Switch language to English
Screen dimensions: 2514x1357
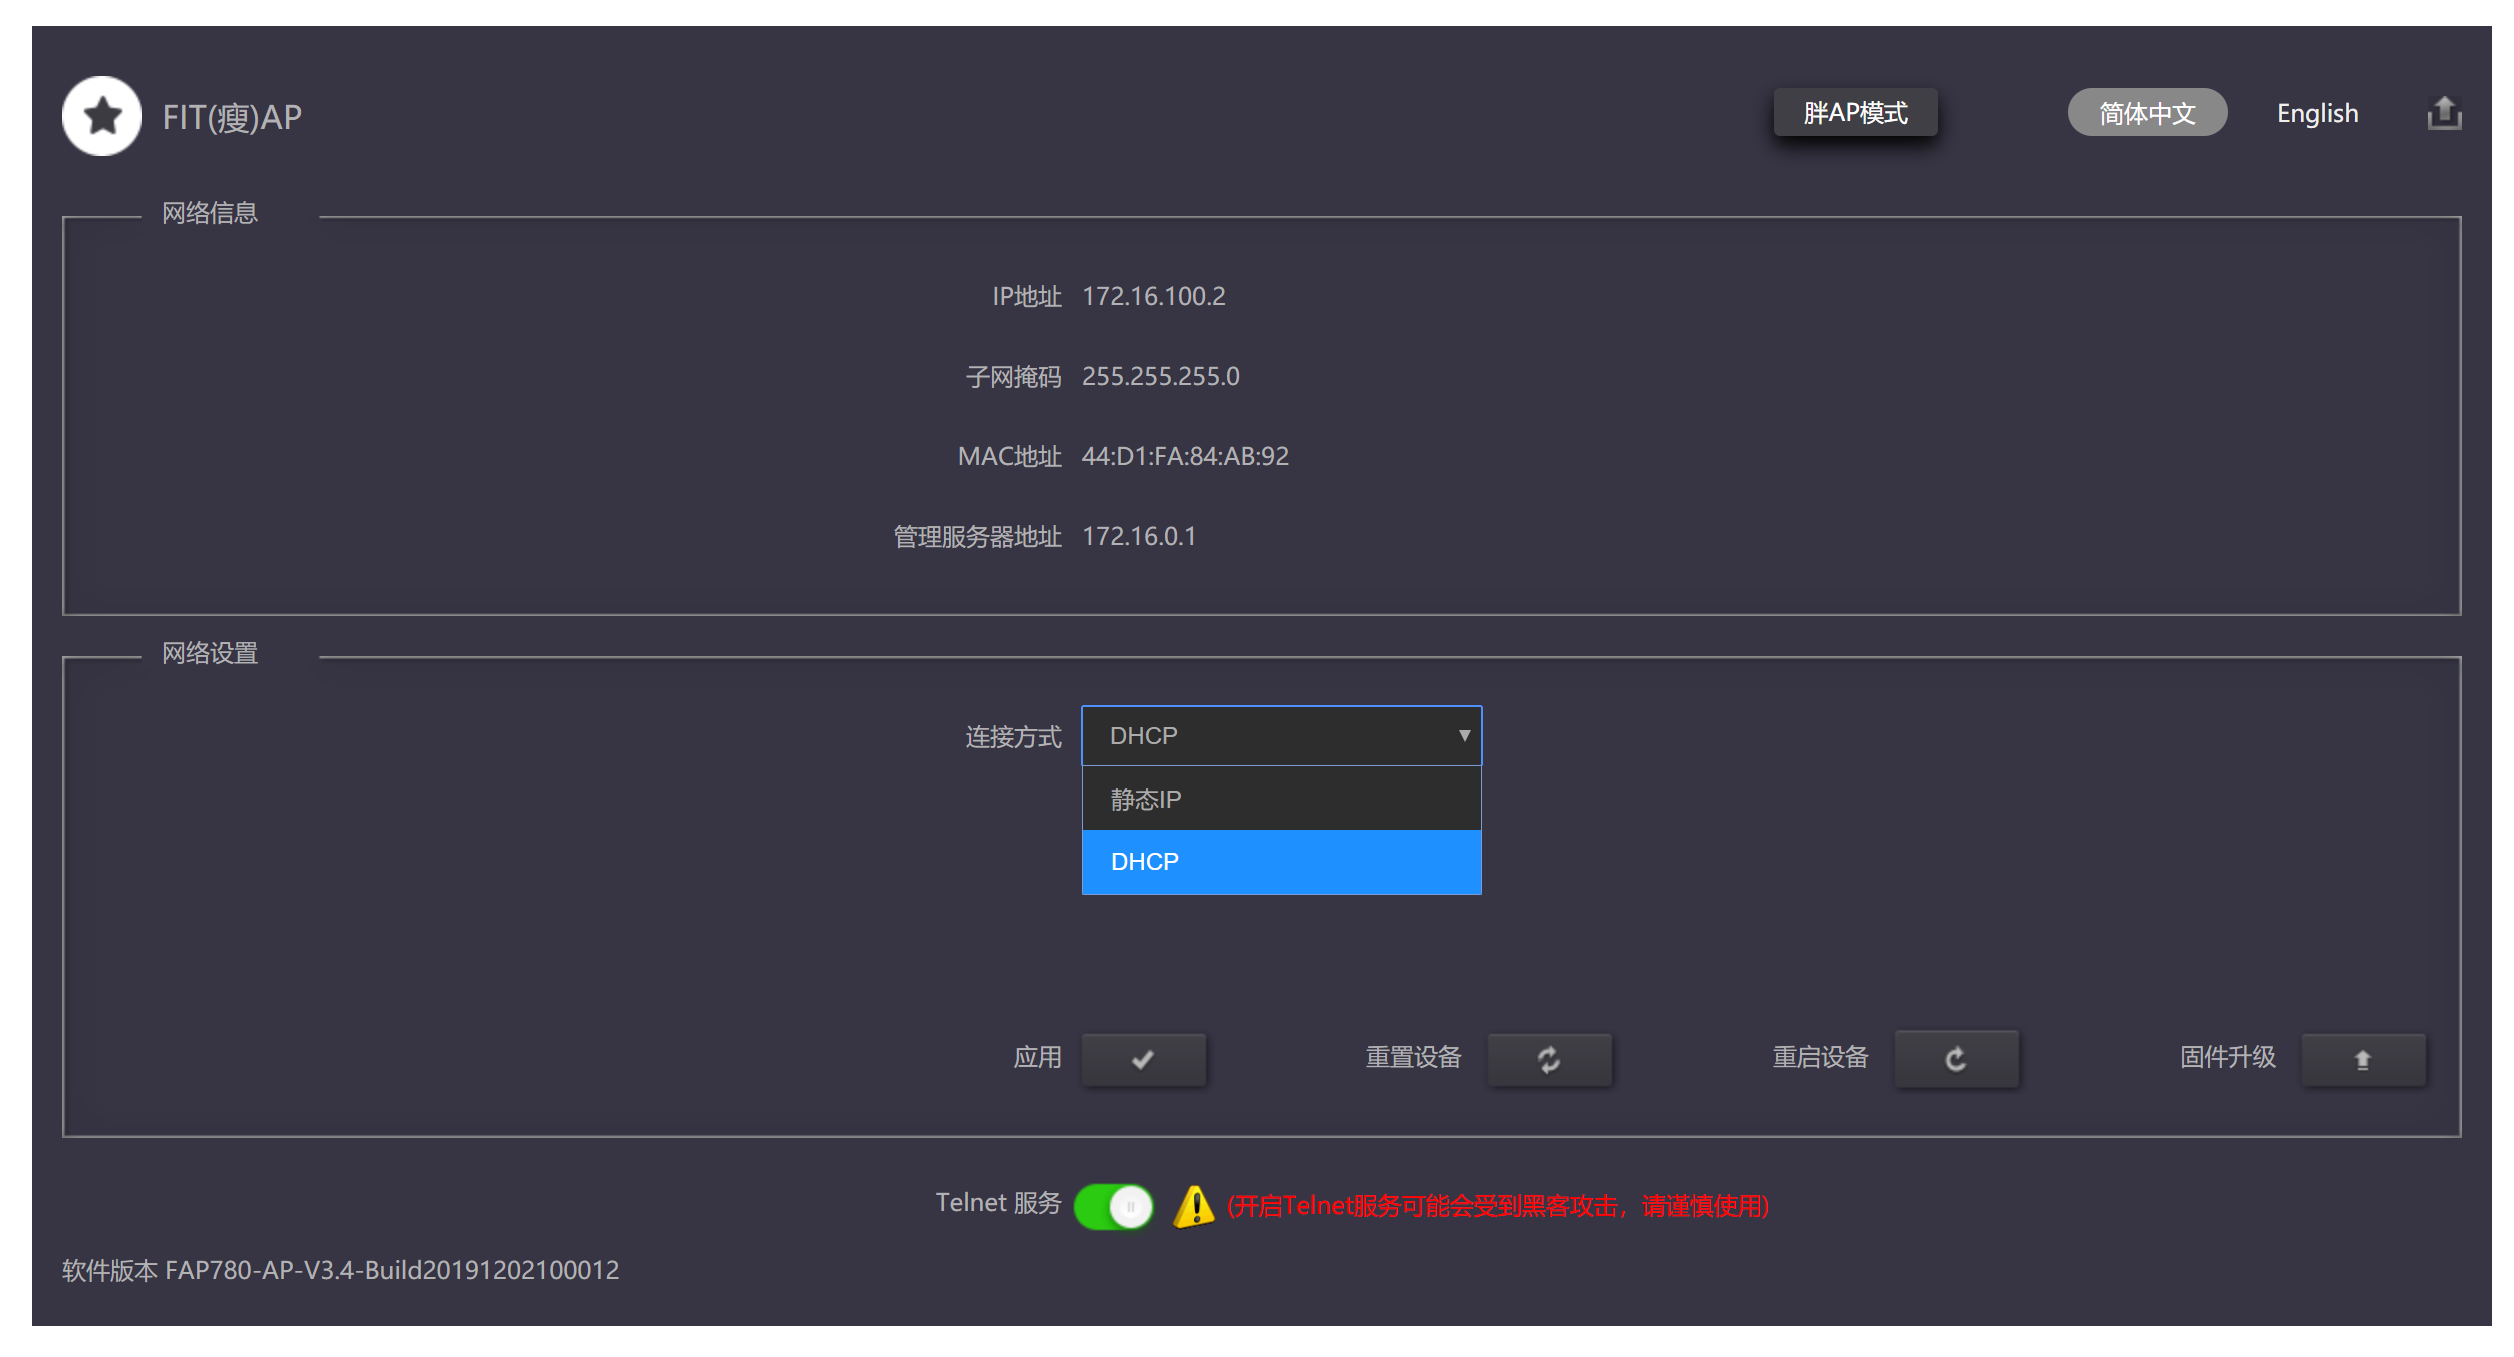[x=2316, y=113]
